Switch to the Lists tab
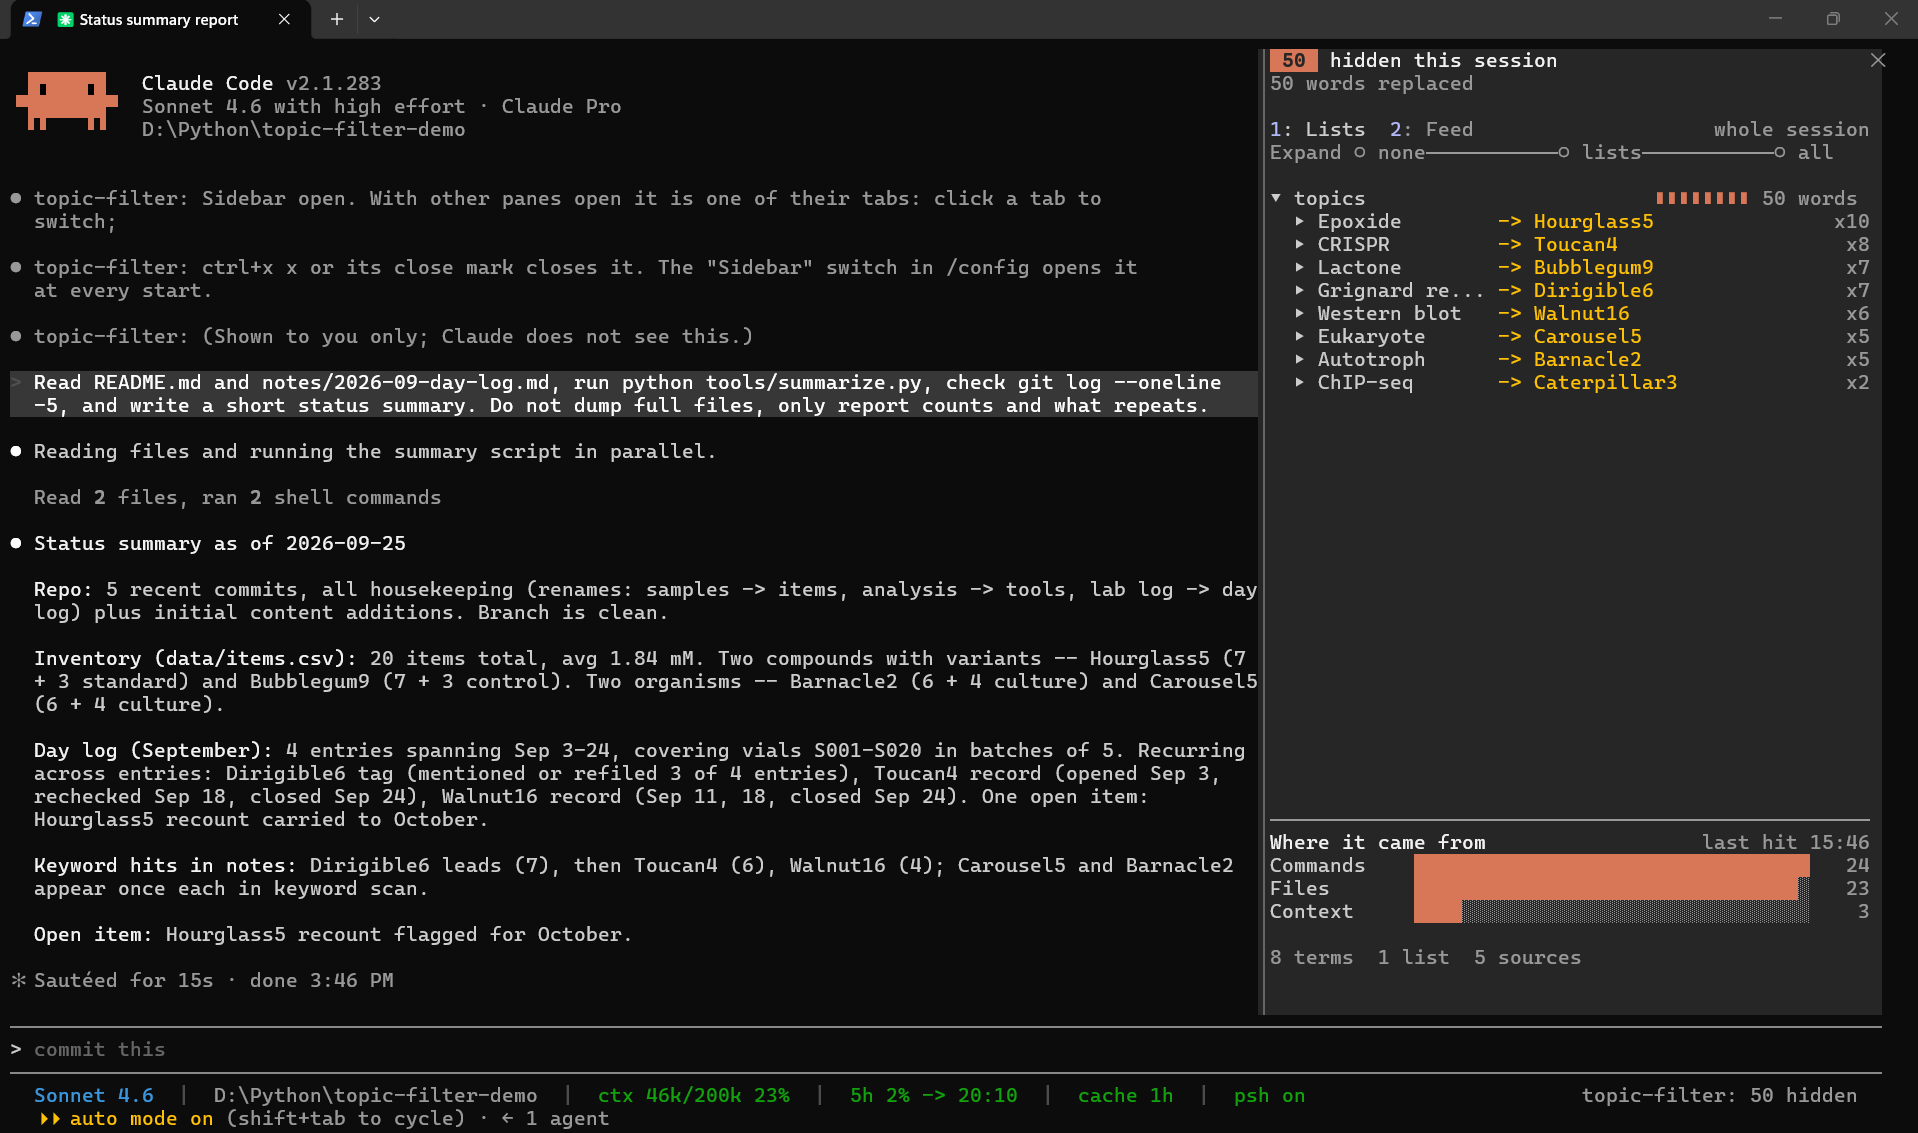This screenshot has height=1133, width=1918. [1317, 129]
